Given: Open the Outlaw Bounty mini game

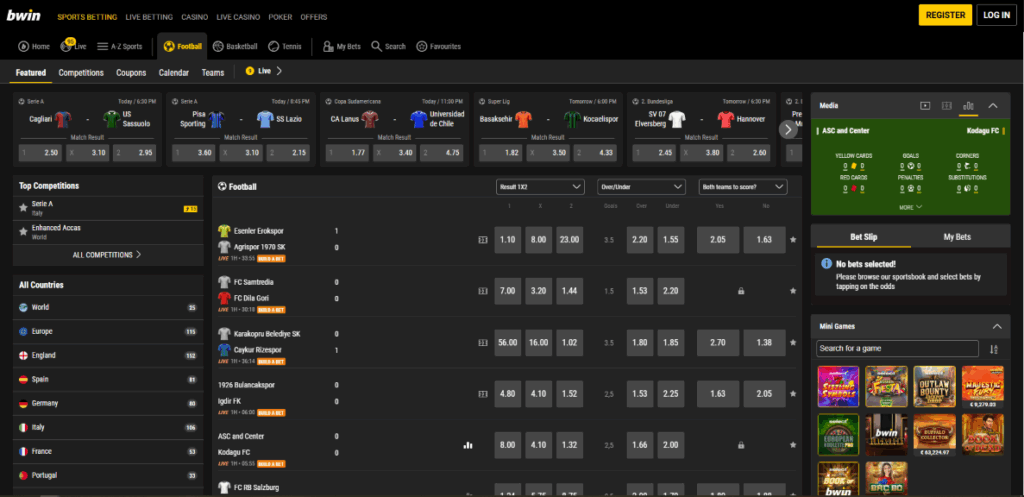Looking at the screenshot, I should point(935,387).
